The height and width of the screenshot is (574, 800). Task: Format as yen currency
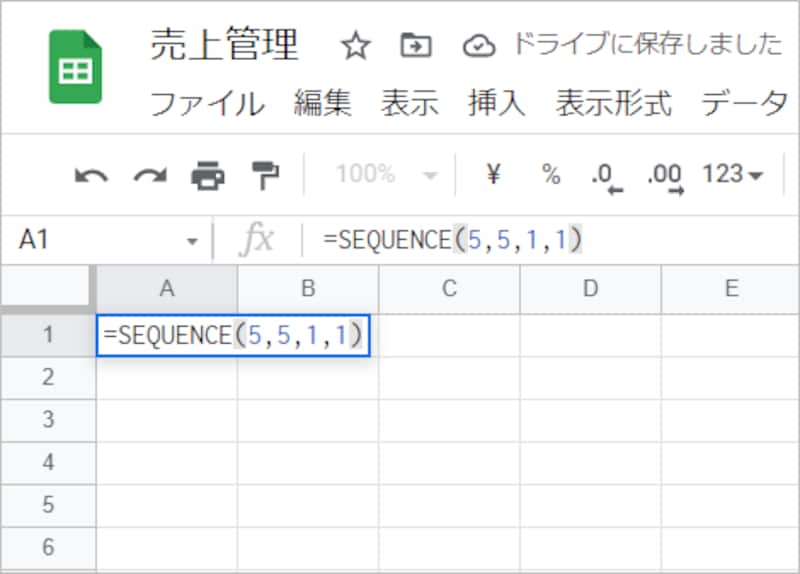493,174
